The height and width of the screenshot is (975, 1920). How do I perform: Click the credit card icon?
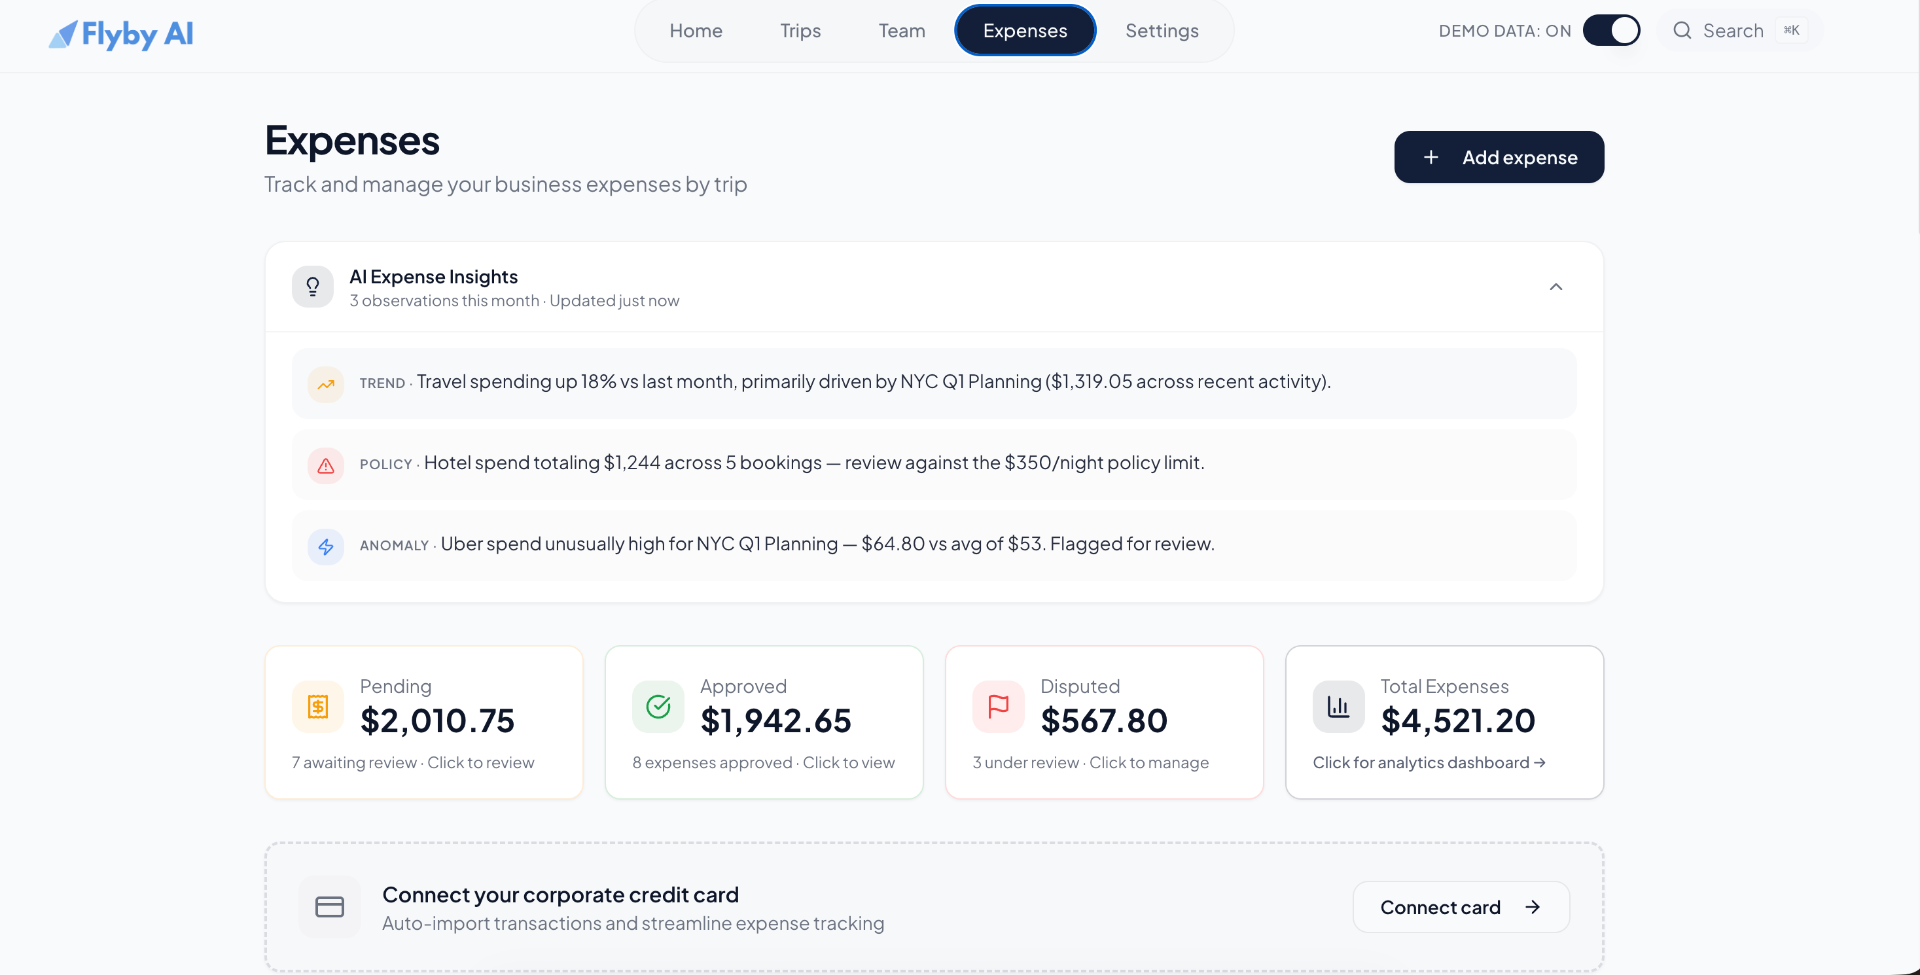[329, 907]
